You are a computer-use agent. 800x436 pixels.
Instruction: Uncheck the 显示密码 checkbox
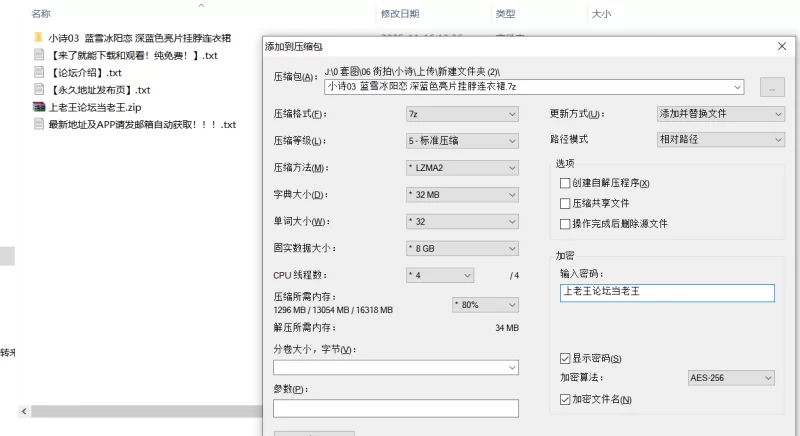(x=566, y=358)
